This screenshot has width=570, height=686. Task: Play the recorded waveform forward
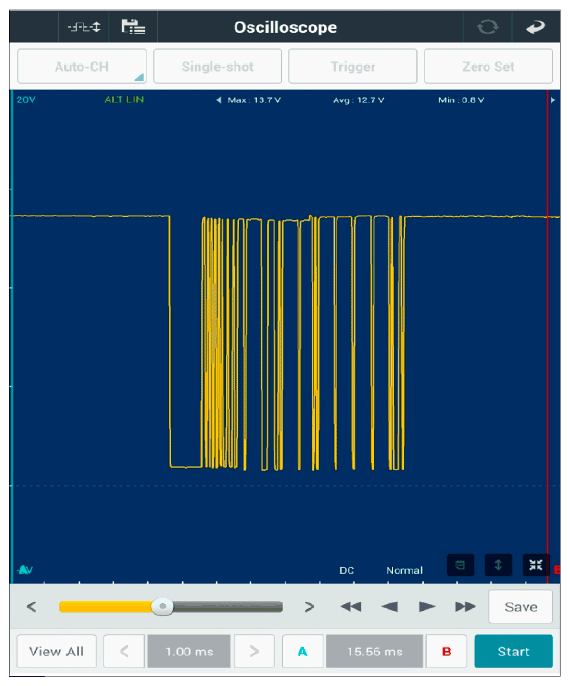pyautogui.click(x=427, y=607)
